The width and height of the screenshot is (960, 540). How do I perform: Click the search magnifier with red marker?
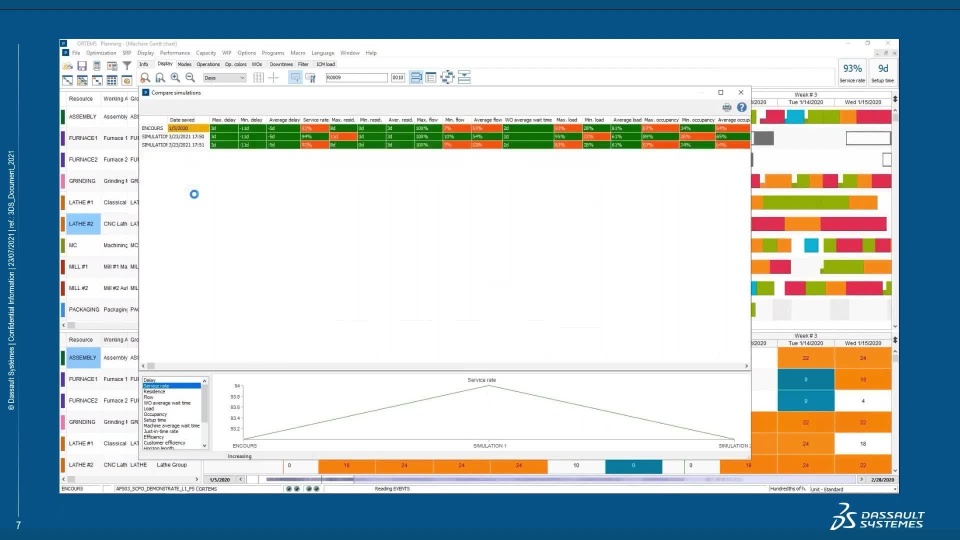point(145,78)
